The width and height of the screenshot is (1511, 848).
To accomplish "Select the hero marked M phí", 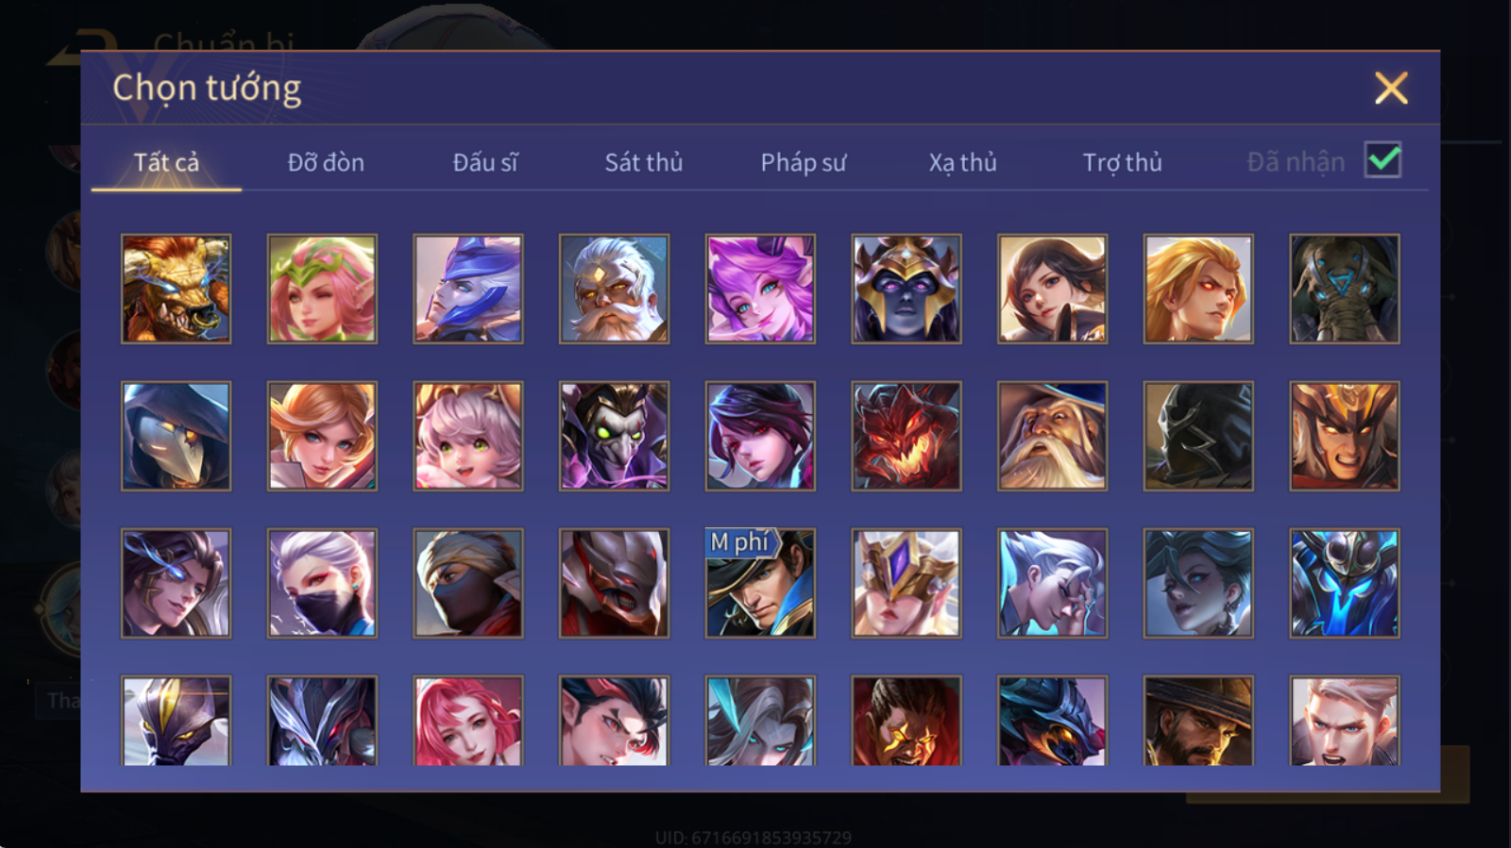I will [760, 583].
